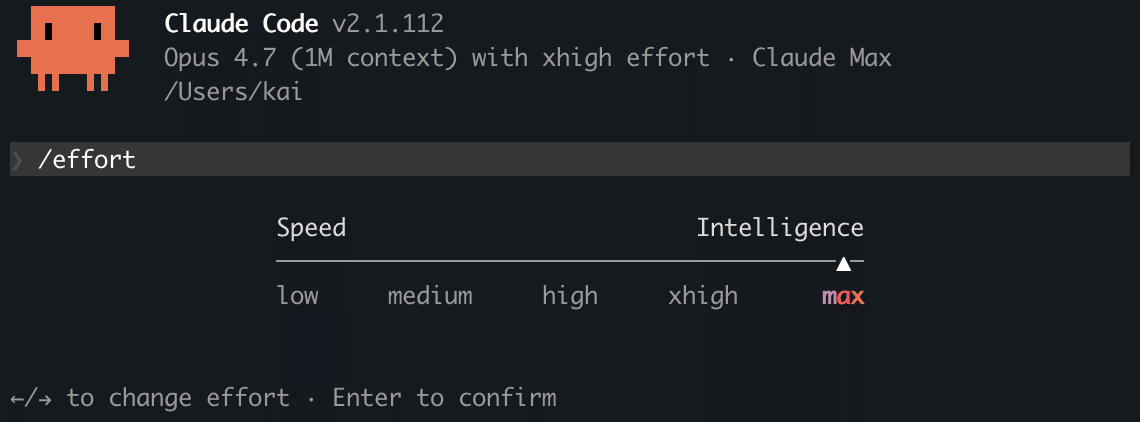The width and height of the screenshot is (1140, 422).
Task: Click the Claude Max plan label
Action: pos(821,58)
